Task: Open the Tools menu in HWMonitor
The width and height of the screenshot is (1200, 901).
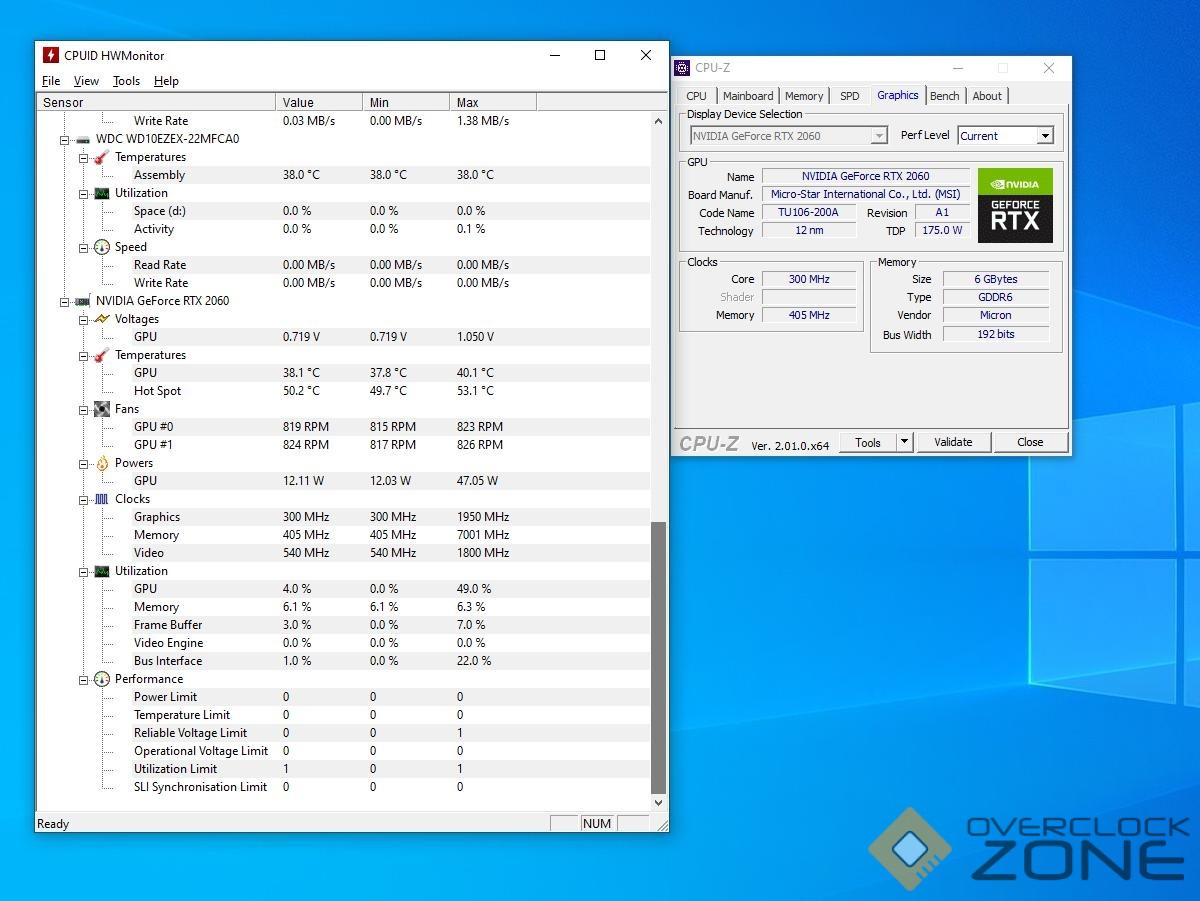Action: 126,81
